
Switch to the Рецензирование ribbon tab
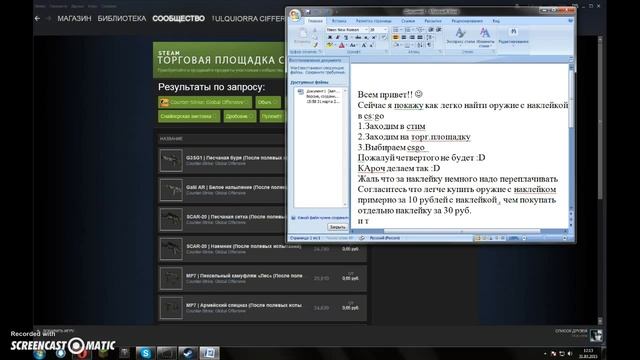point(467,20)
